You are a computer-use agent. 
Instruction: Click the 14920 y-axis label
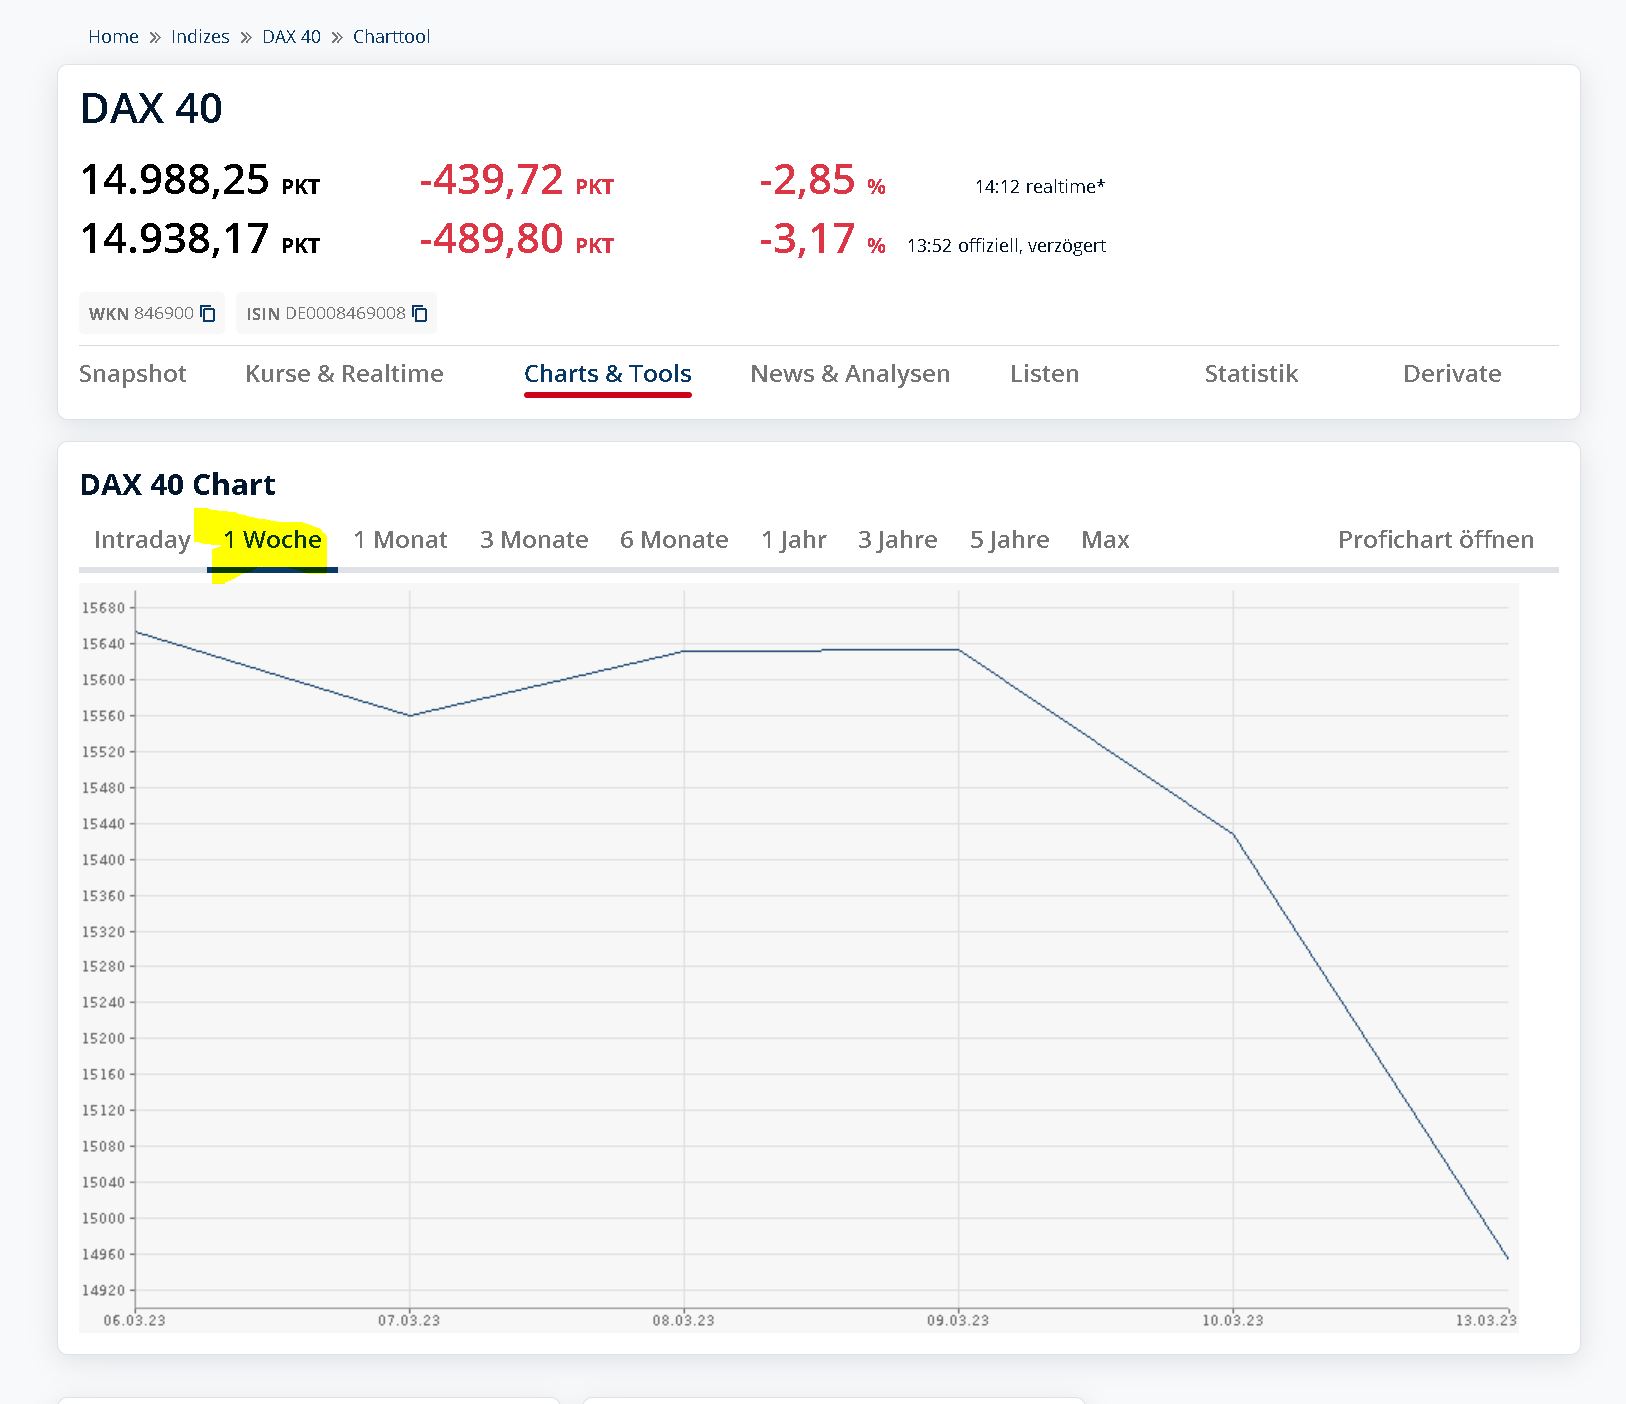(104, 1290)
